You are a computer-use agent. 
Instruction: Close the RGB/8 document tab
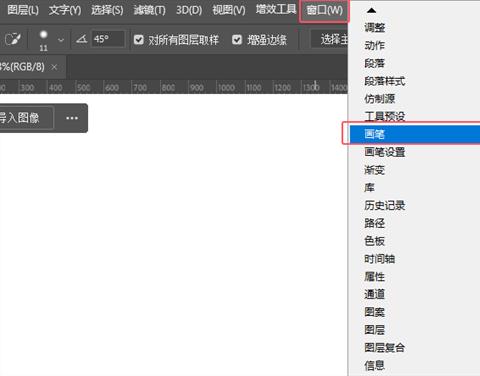coord(54,67)
